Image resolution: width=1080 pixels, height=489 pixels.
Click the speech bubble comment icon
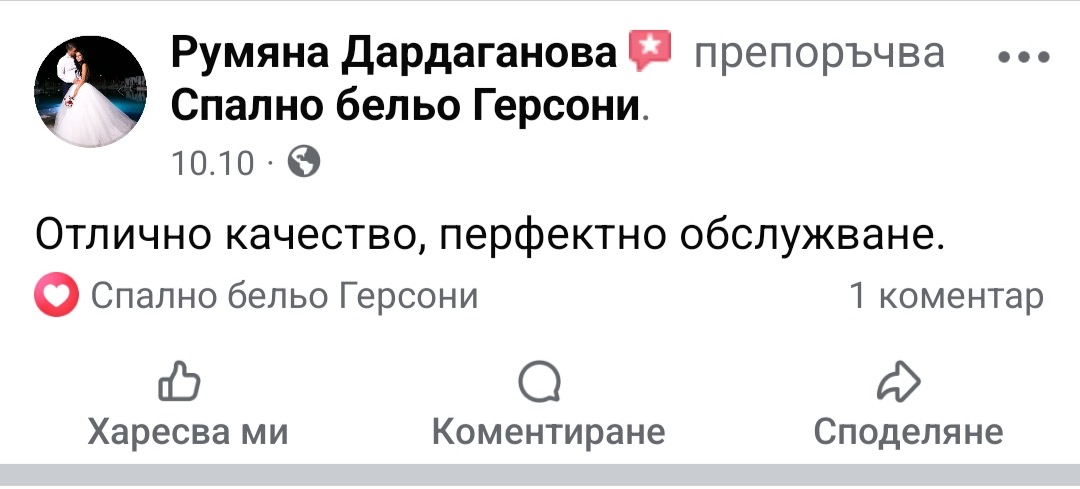coord(540,383)
